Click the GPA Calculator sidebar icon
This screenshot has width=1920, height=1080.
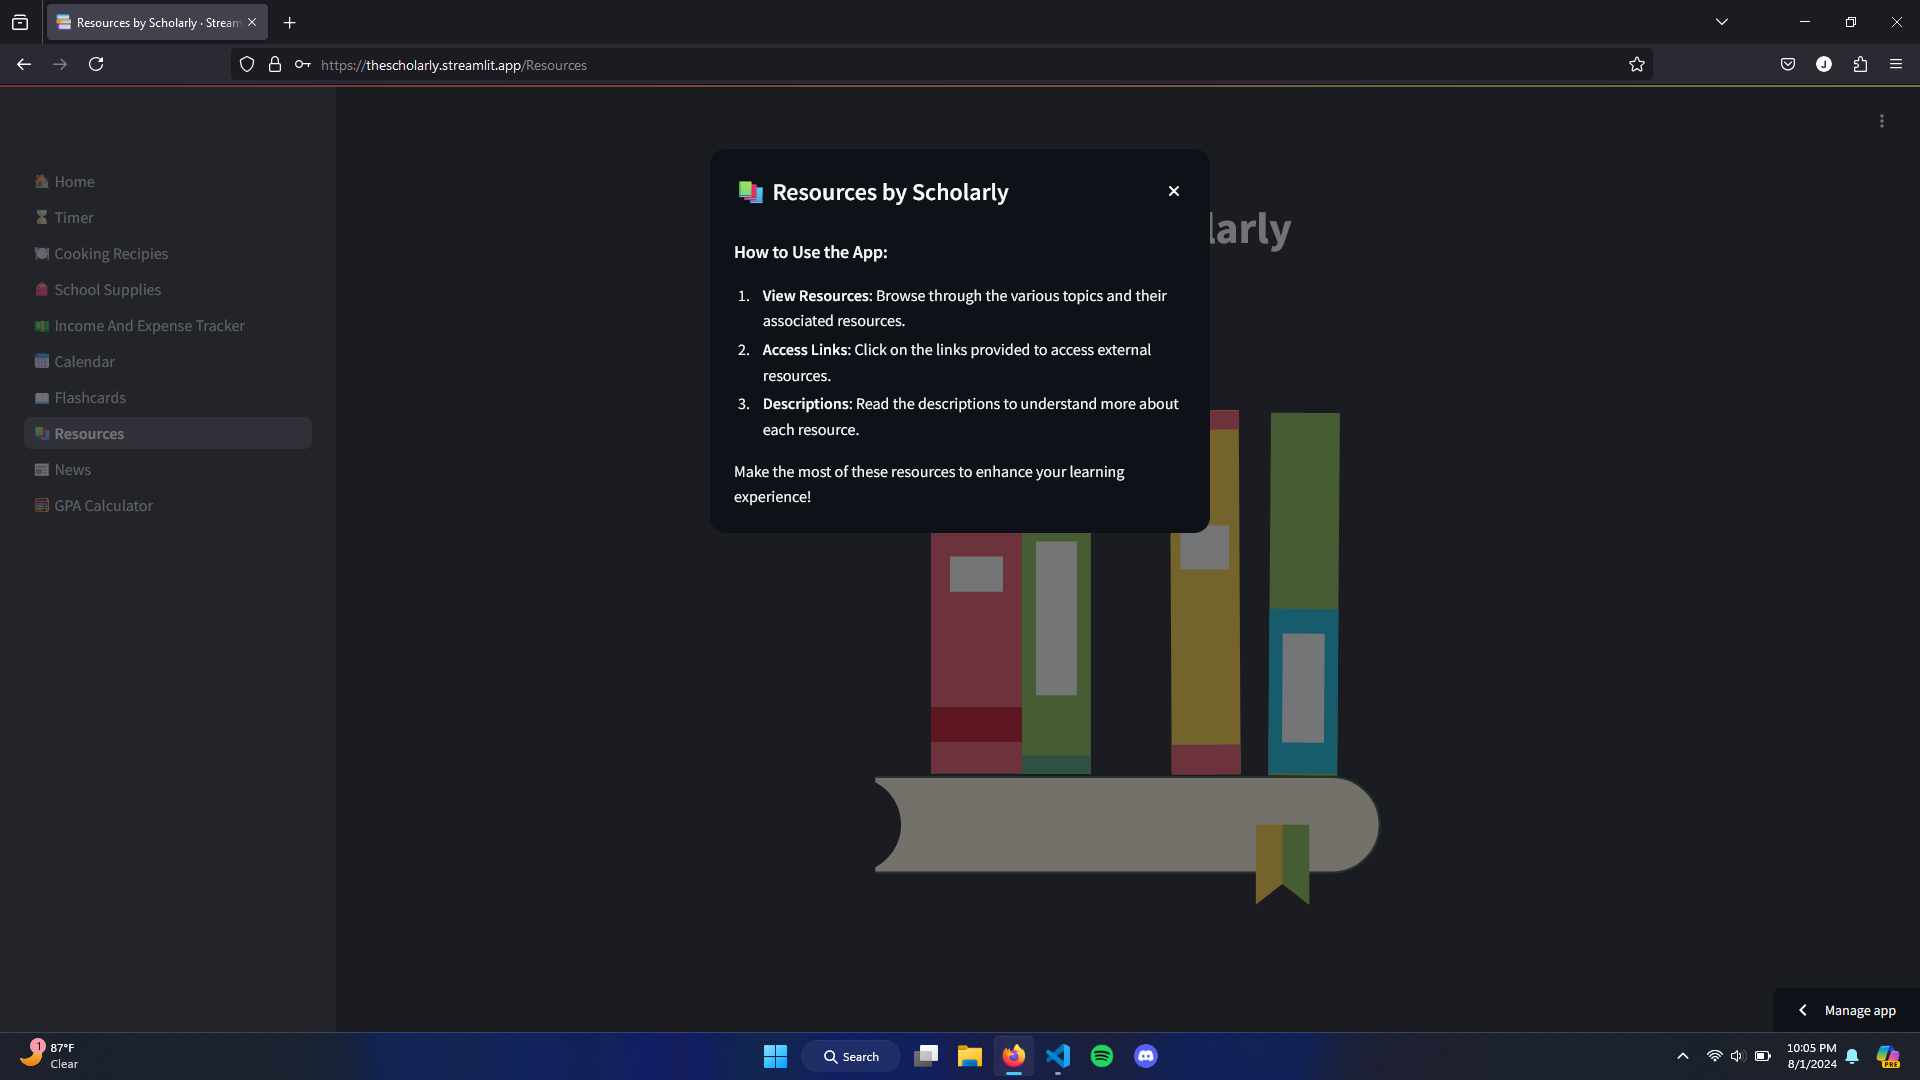41,505
